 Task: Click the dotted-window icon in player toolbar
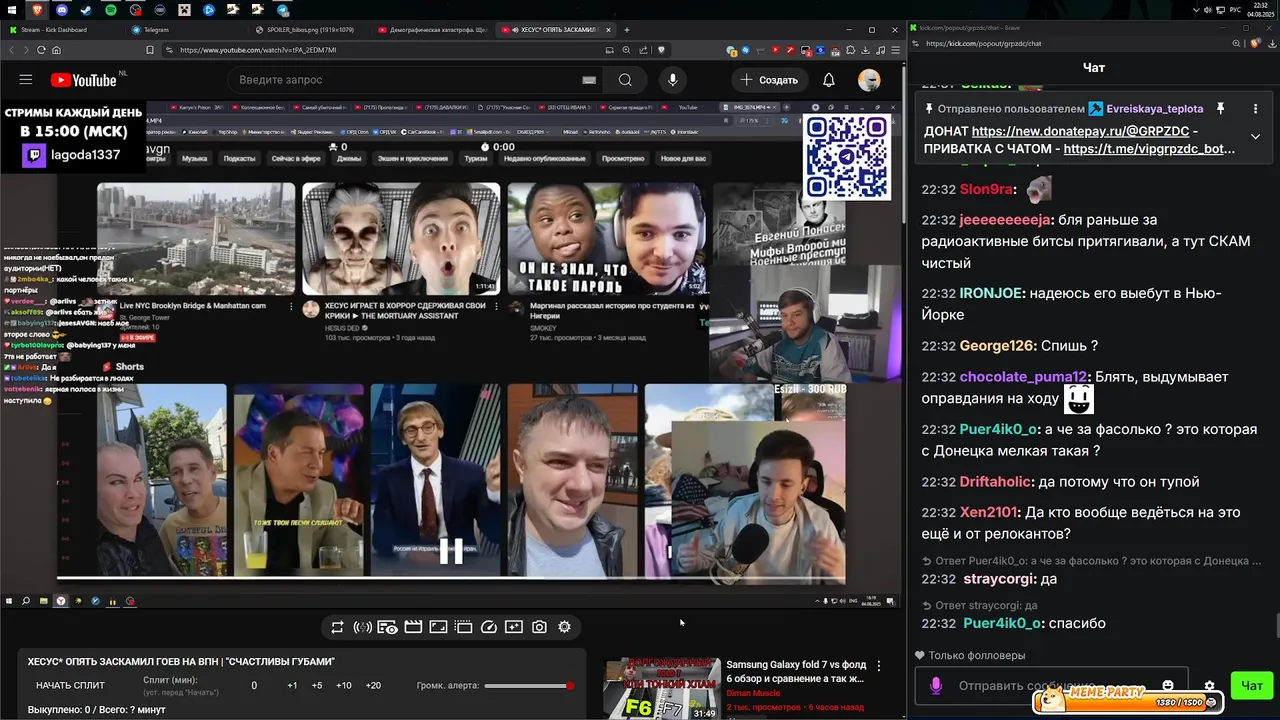(463, 627)
